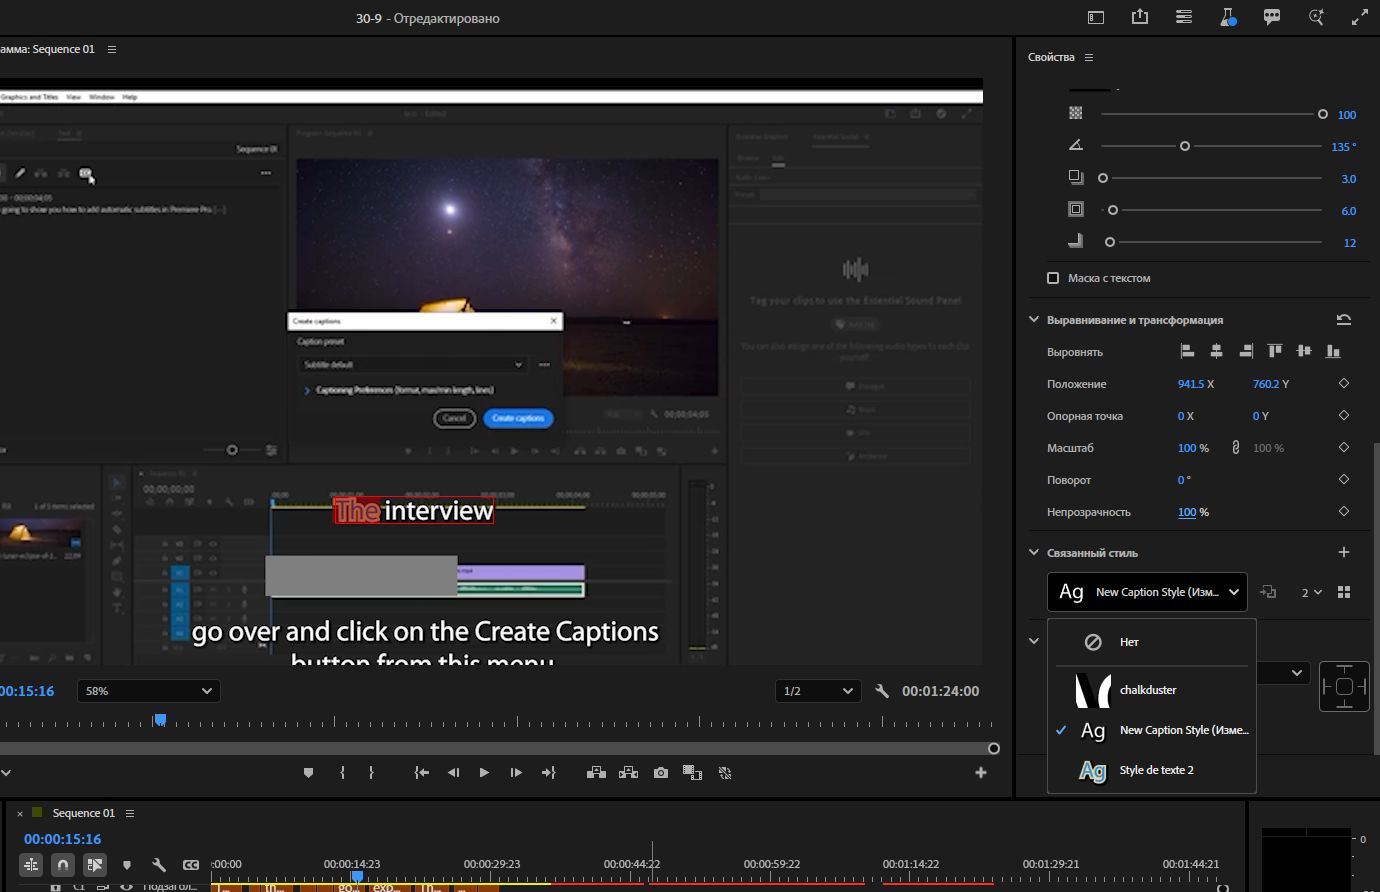Open the Quick Export share icon
This screenshot has width=1380, height=892.
pos(1140,17)
